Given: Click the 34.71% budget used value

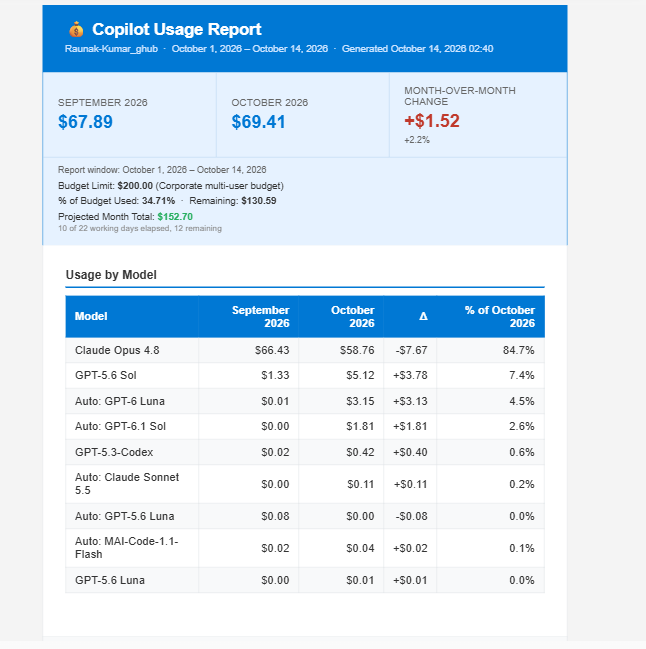Looking at the screenshot, I should click(158, 201).
